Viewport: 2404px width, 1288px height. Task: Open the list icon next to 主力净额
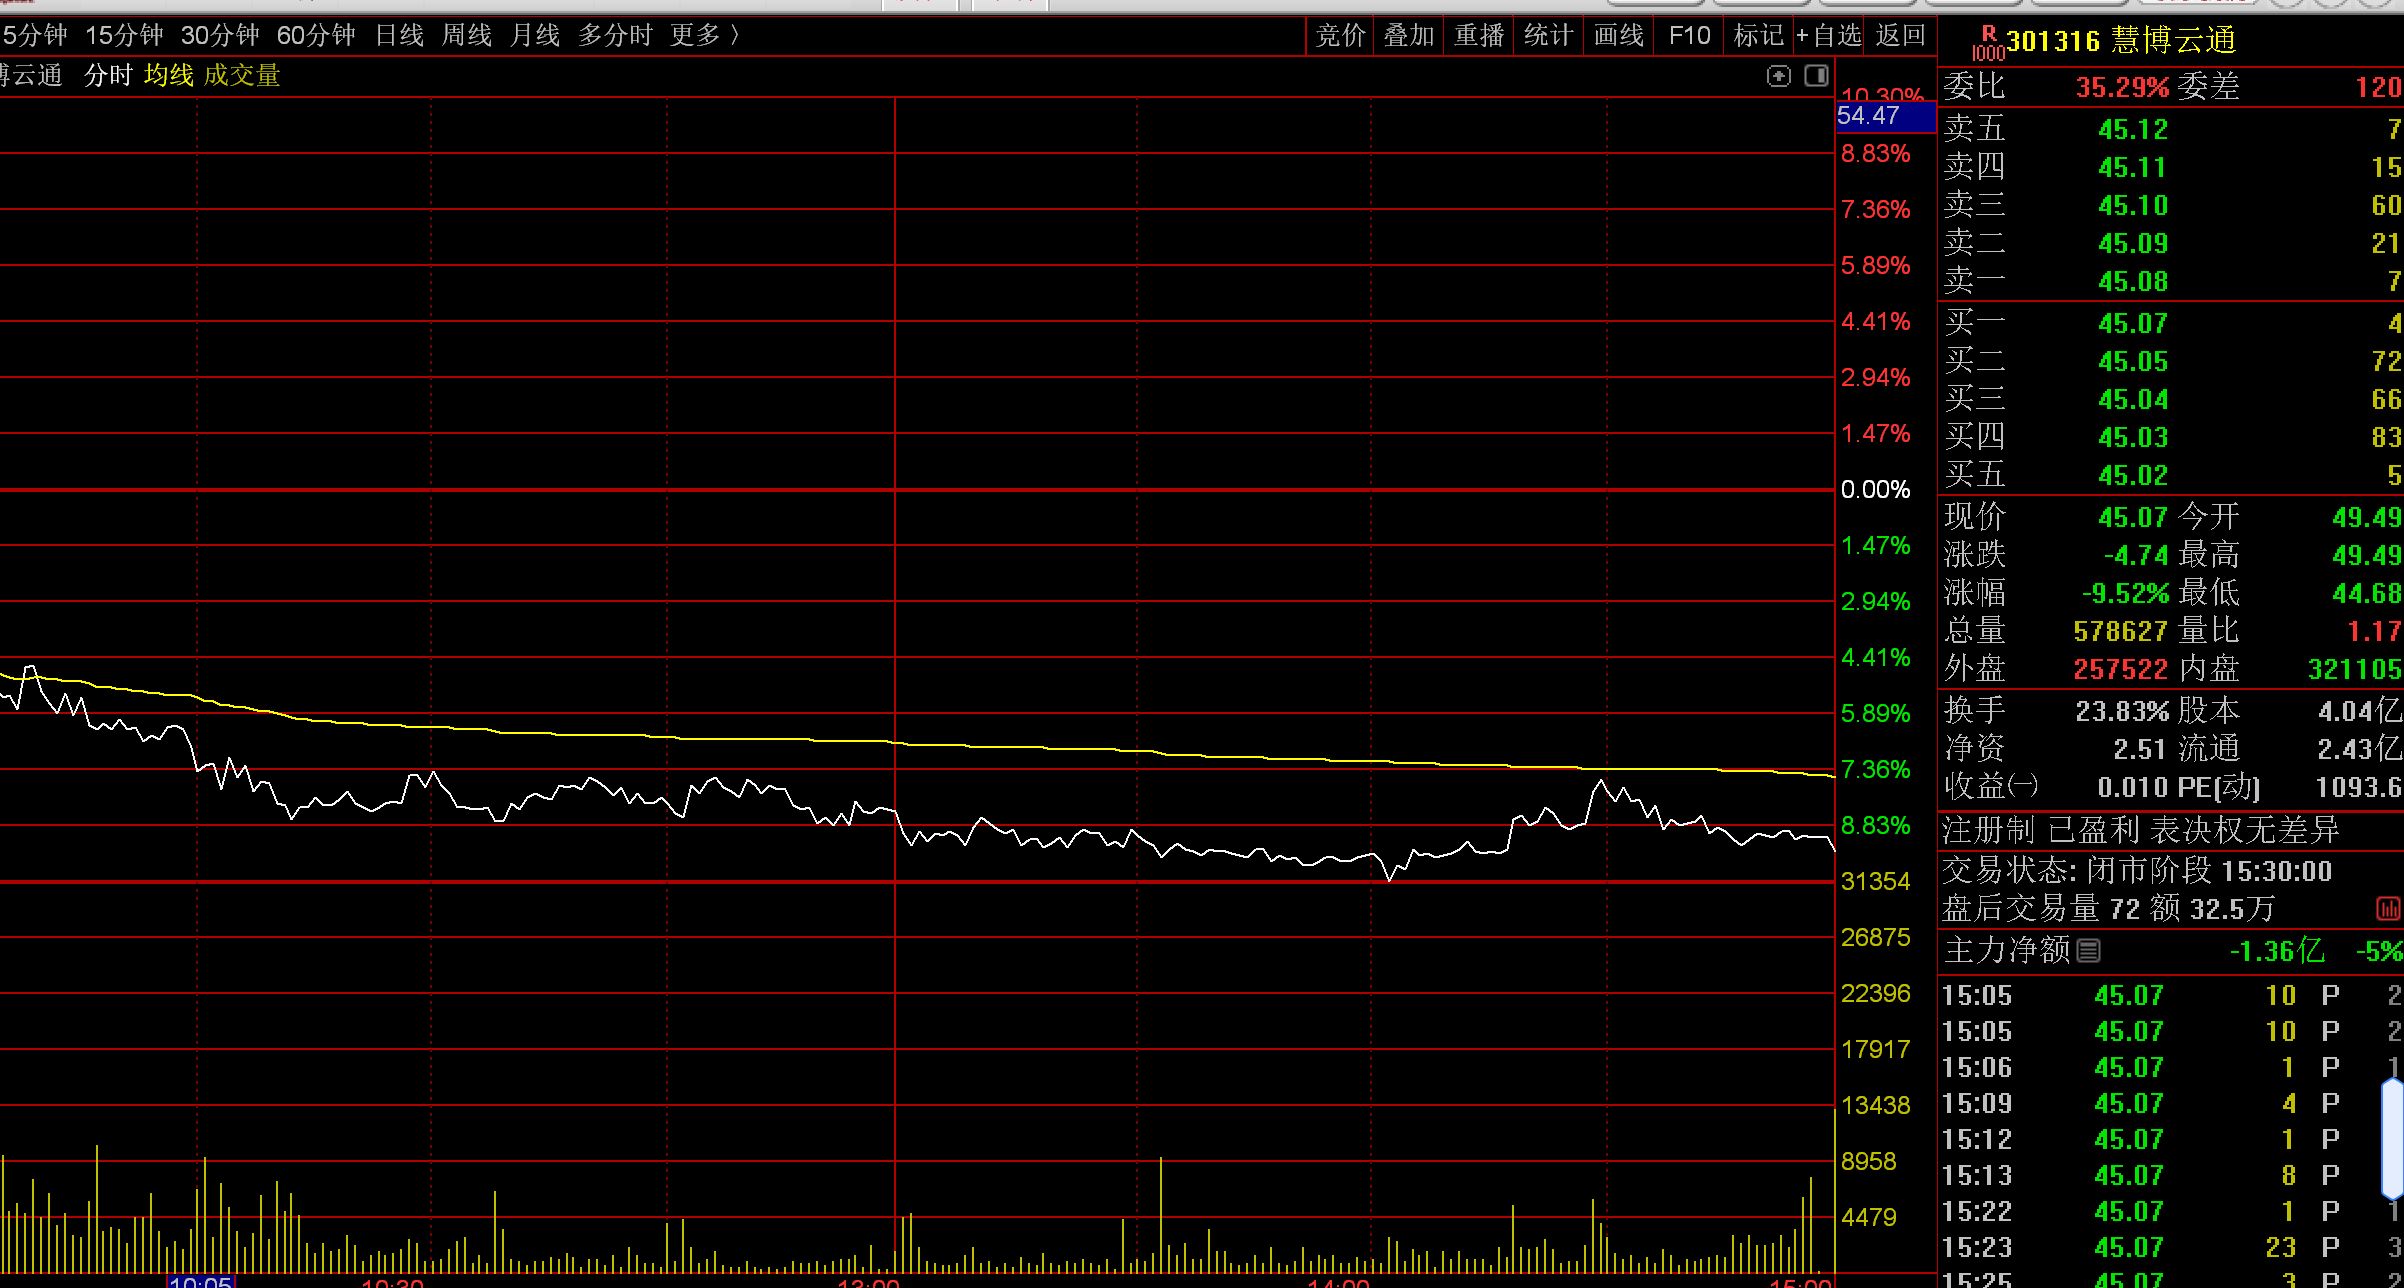2088,950
